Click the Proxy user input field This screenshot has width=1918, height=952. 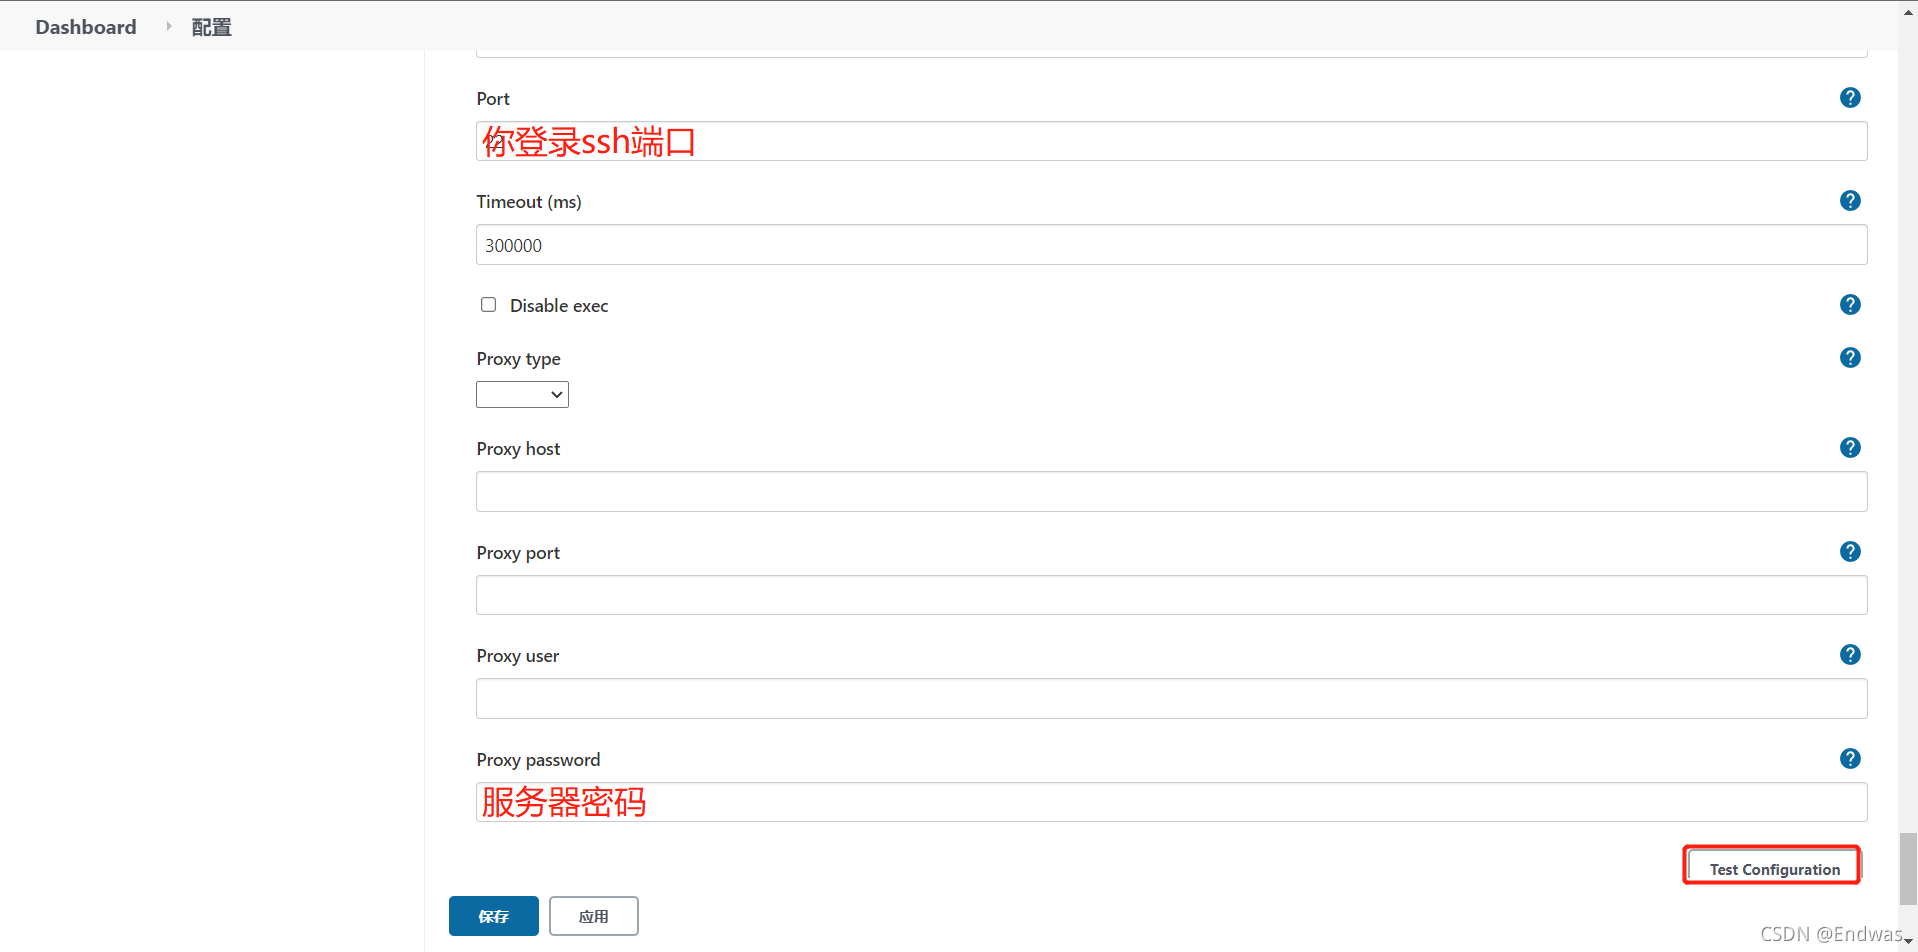point(1171,699)
